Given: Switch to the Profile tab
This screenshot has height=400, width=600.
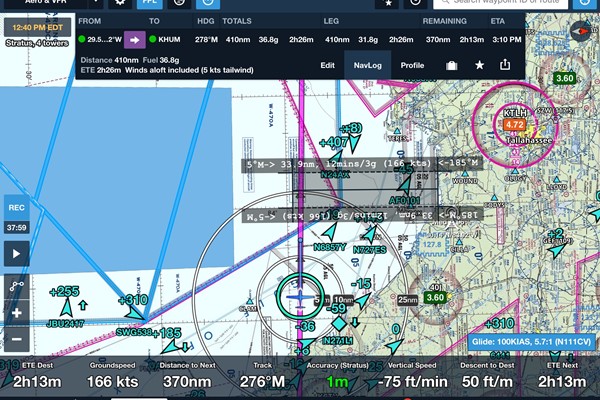Looking at the screenshot, I should [412, 65].
